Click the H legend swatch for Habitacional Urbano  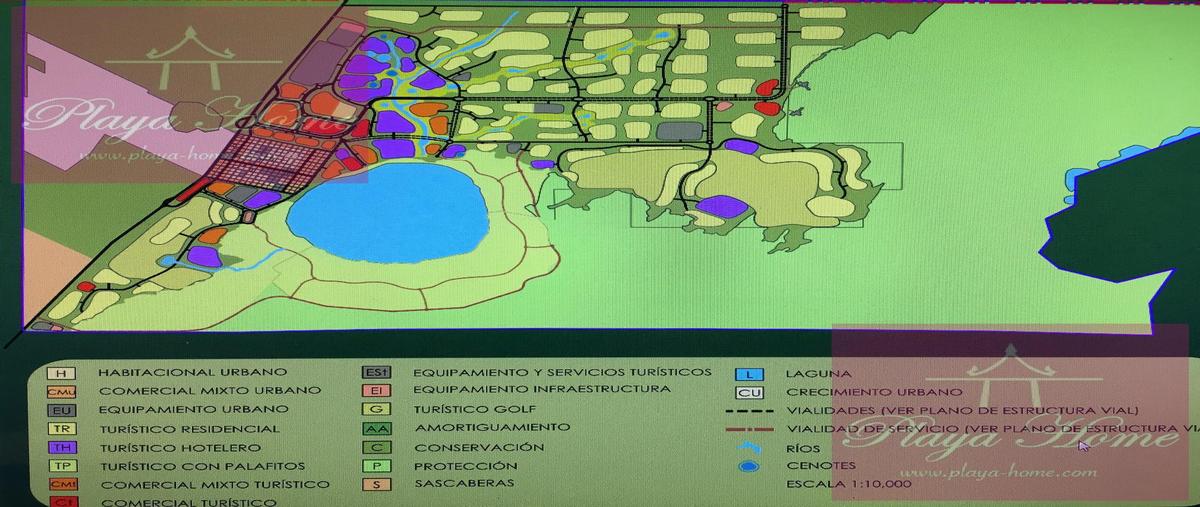click(59, 372)
